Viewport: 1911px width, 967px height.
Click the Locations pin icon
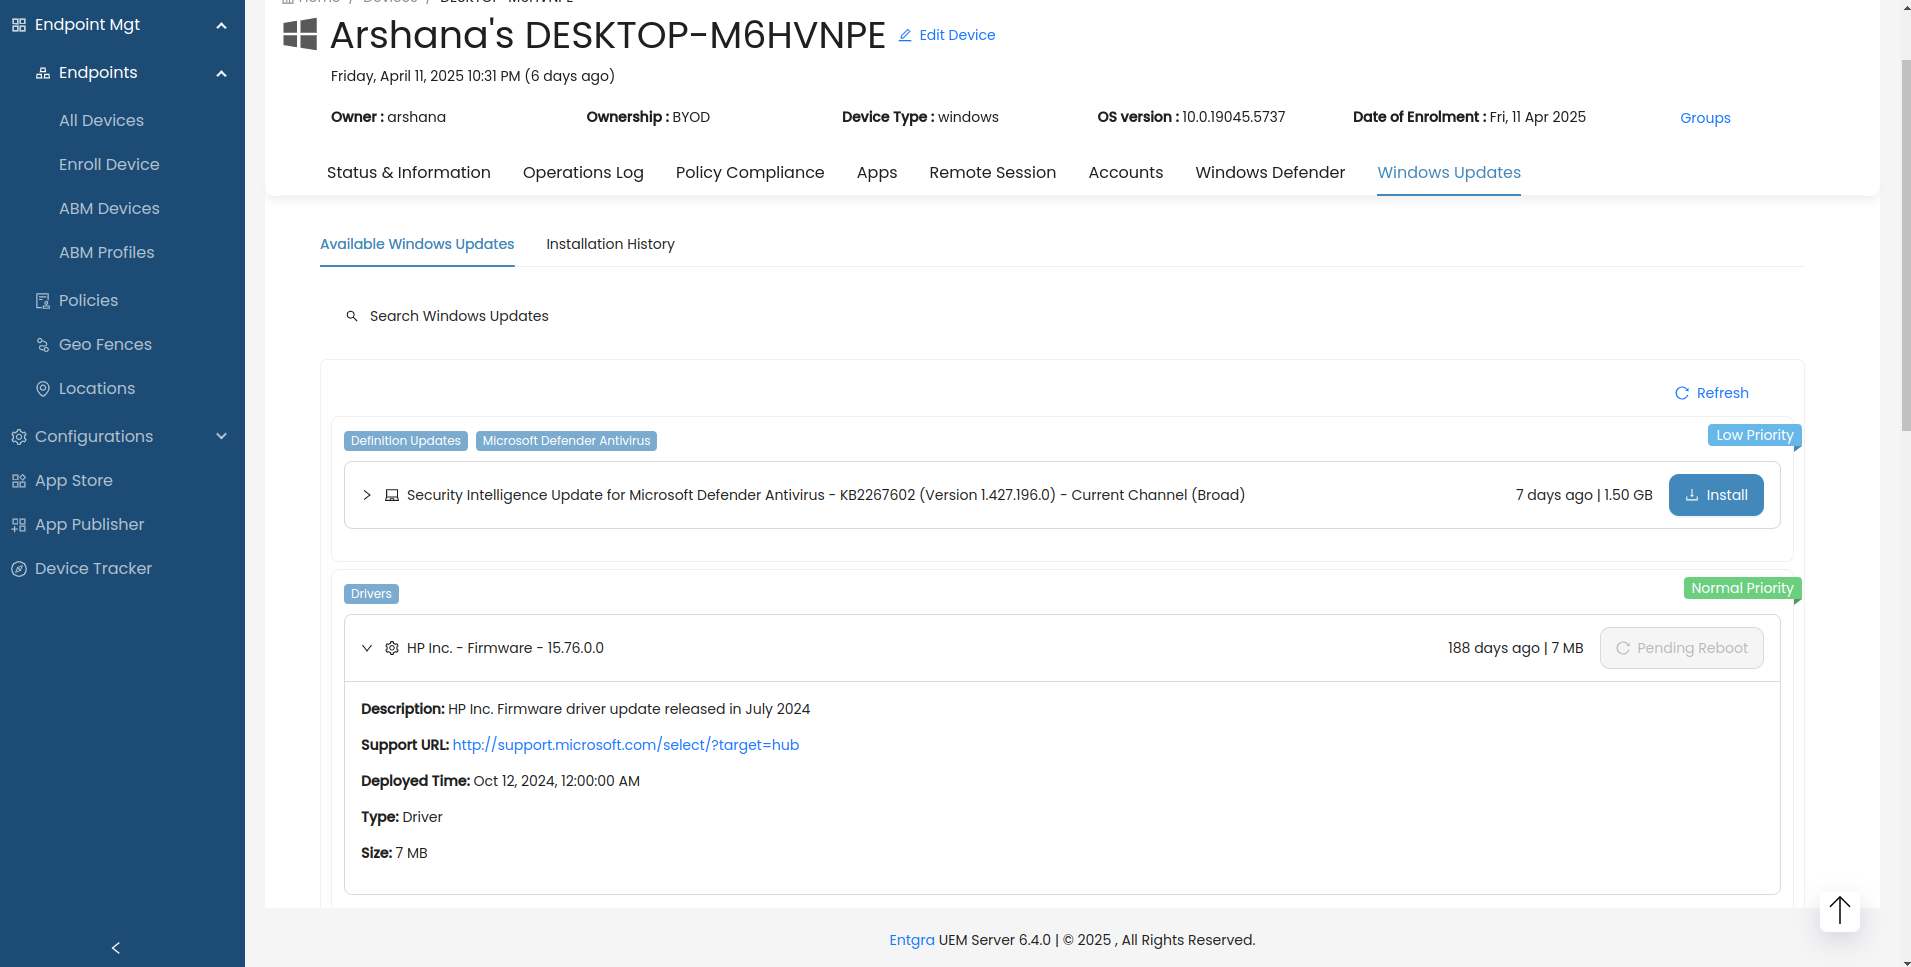(43, 389)
